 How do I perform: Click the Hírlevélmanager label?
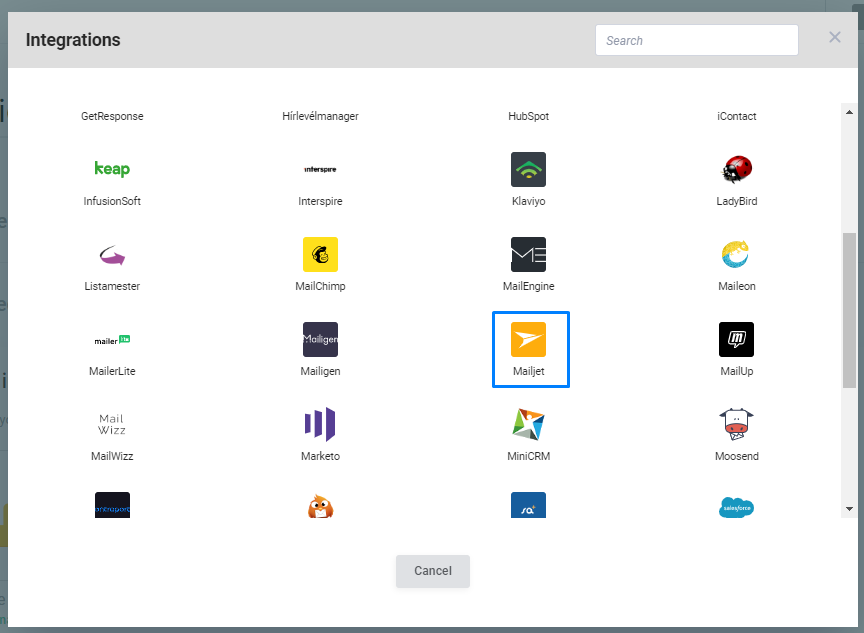pos(320,116)
